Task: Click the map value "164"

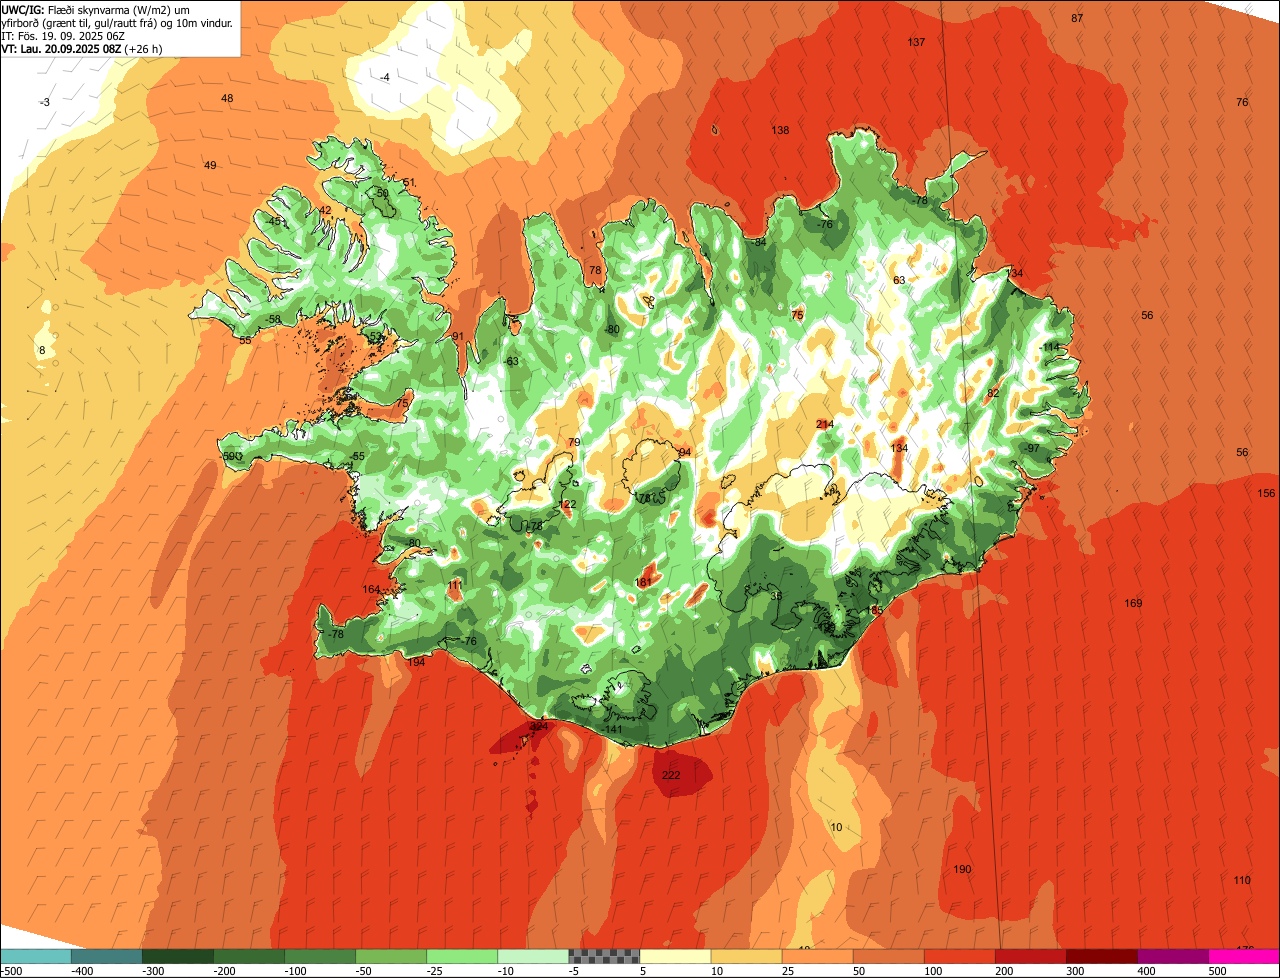Action: [371, 590]
